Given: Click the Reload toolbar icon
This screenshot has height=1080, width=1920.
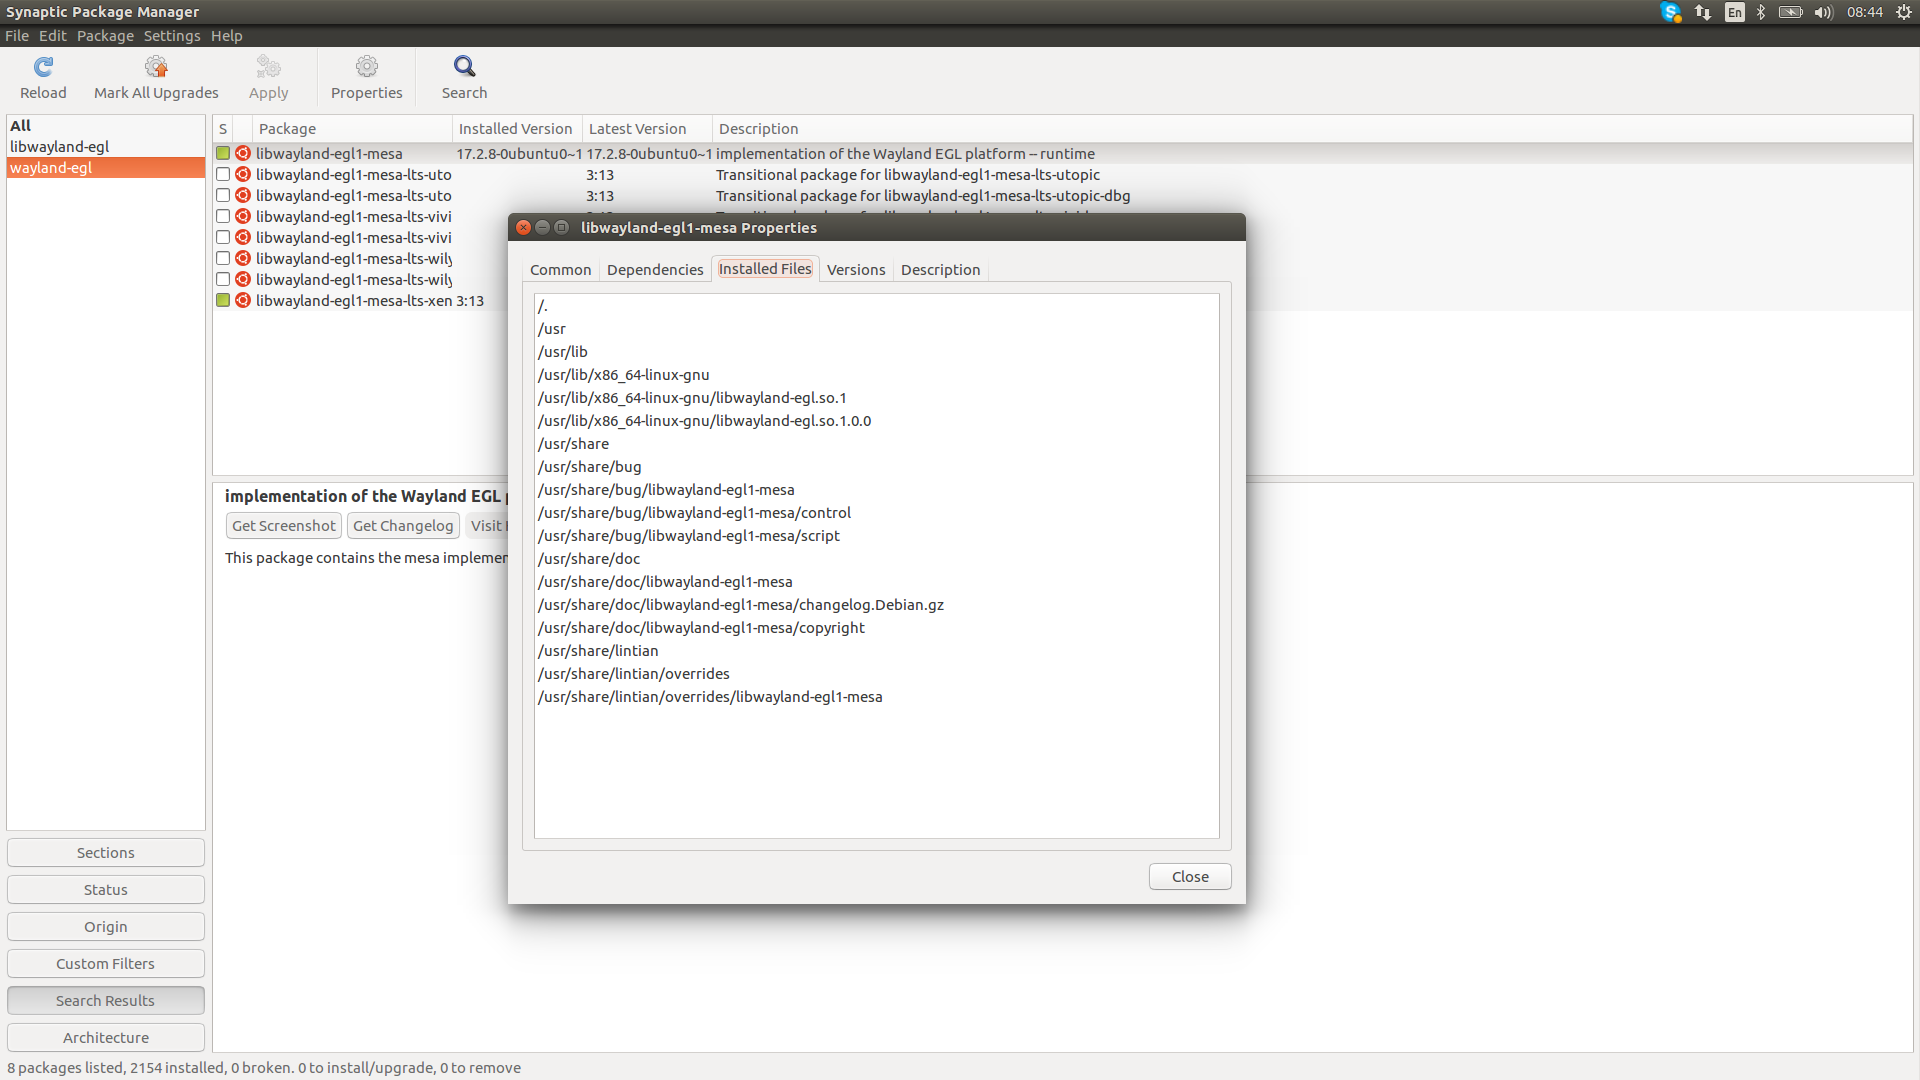Looking at the screenshot, I should pyautogui.click(x=43, y=67).
